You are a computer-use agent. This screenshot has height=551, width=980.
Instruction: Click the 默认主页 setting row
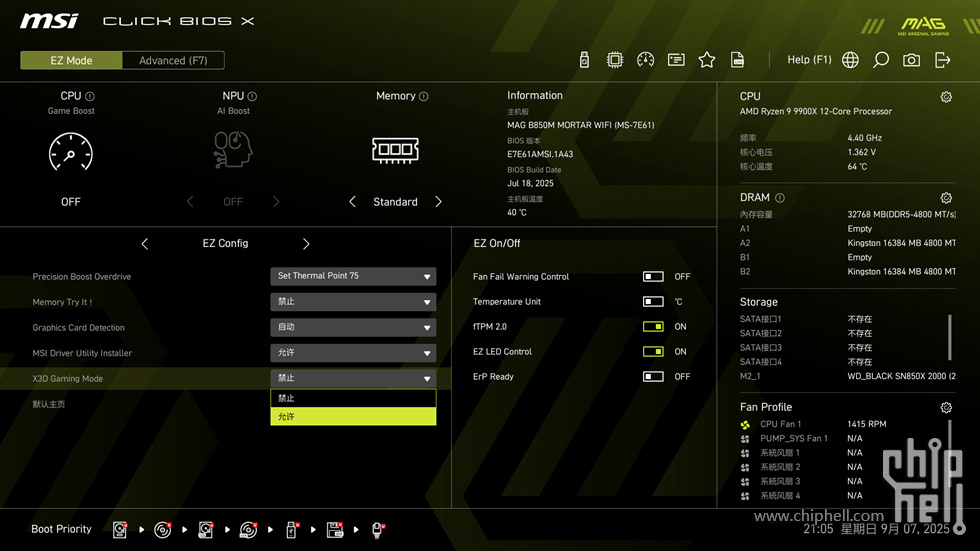coord(225,404)
